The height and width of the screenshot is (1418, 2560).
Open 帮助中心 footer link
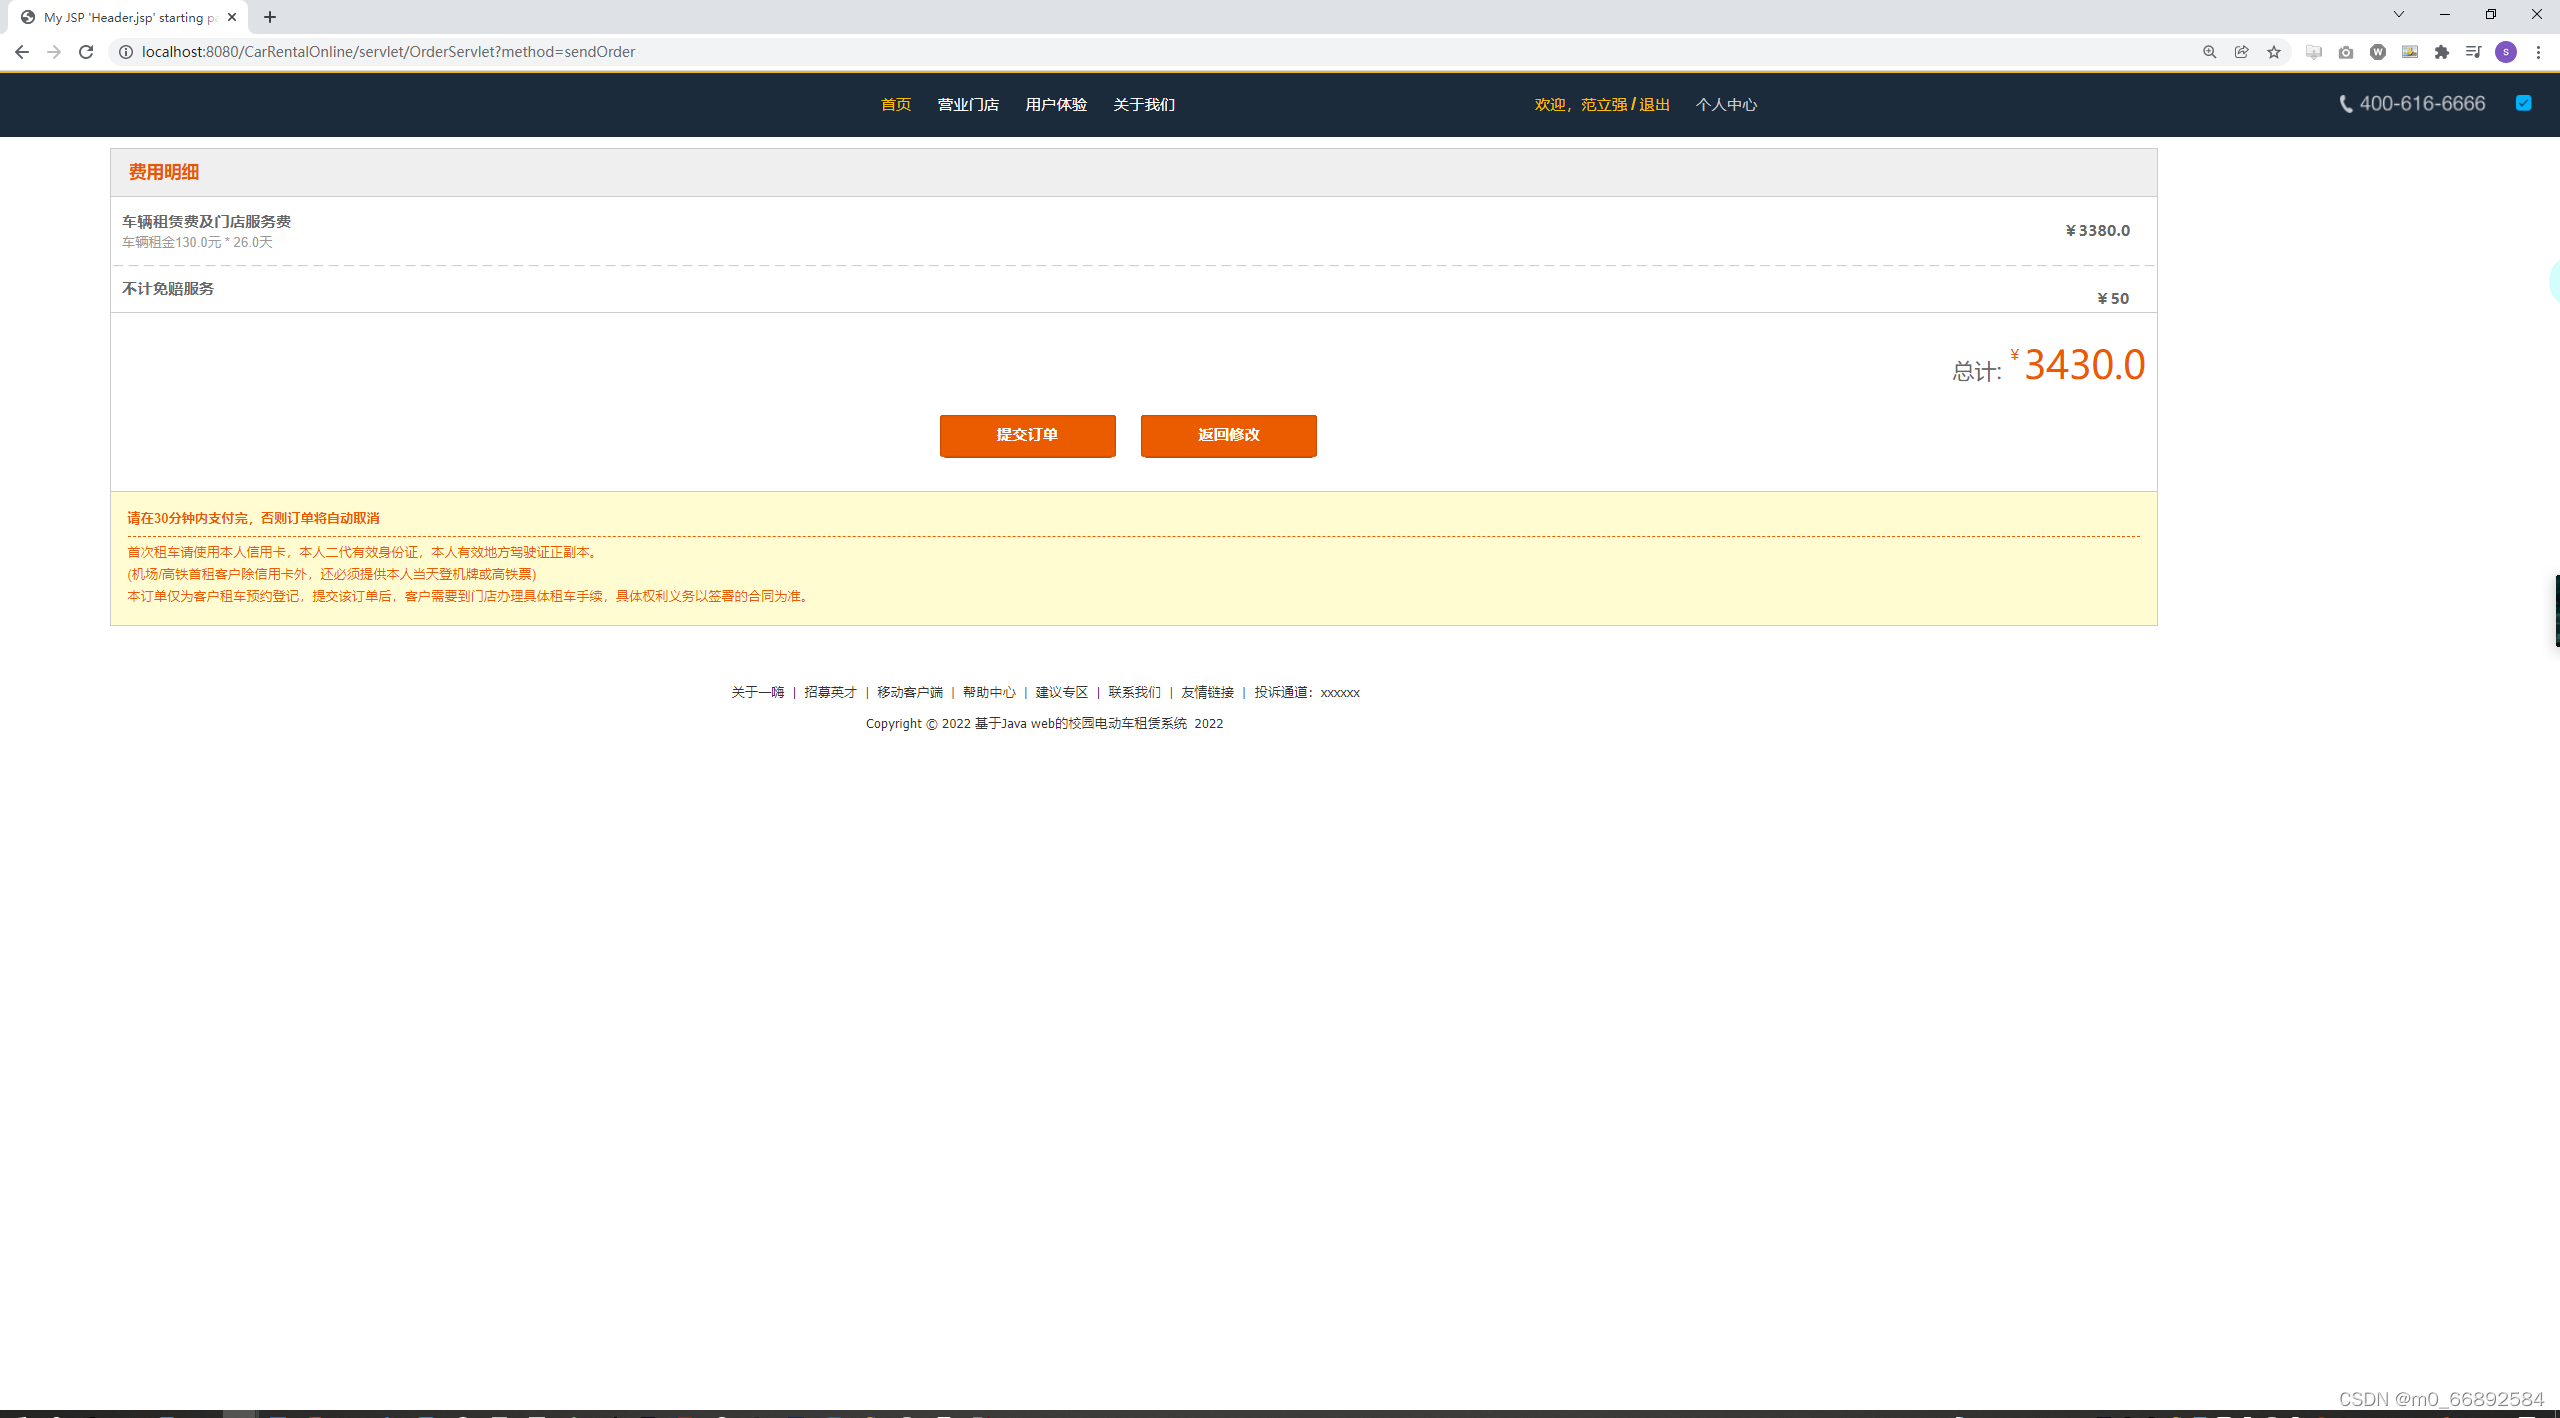pyautogui.click(x=989, y=692)
